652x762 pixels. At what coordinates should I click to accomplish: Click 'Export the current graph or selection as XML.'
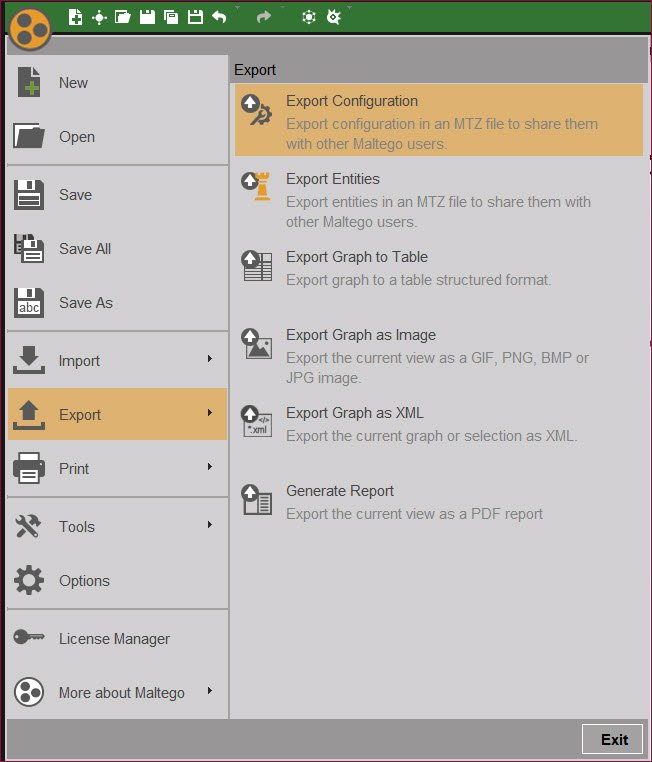[x=431, y=436]
